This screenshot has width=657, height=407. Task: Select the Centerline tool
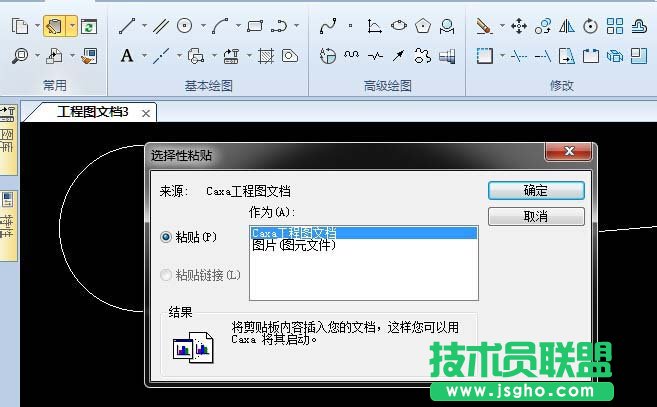click(161, 56)
